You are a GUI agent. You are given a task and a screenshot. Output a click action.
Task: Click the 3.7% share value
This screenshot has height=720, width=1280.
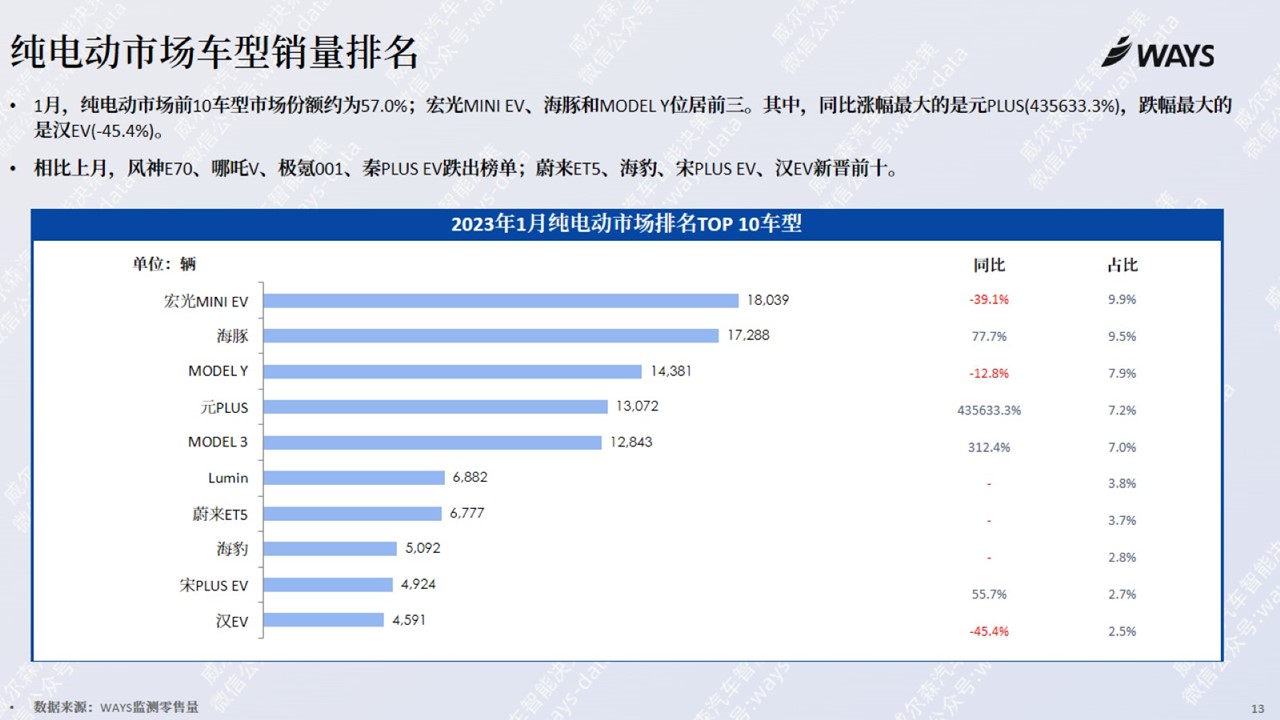click(1122, 520)
